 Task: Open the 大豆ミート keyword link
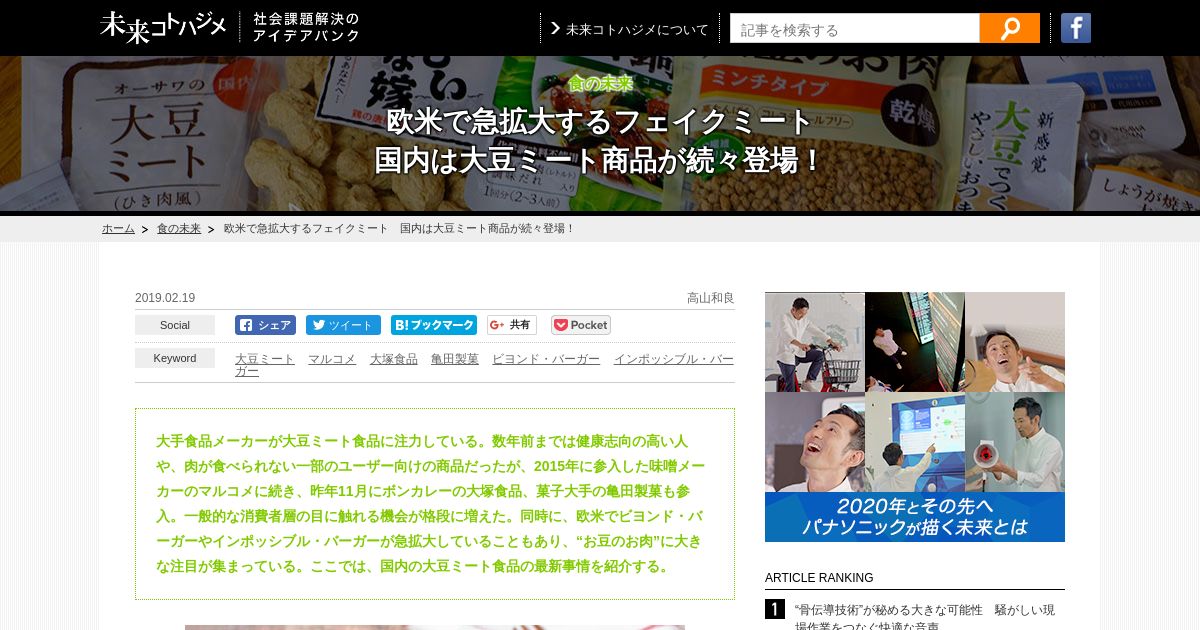[x=265, y=359]
